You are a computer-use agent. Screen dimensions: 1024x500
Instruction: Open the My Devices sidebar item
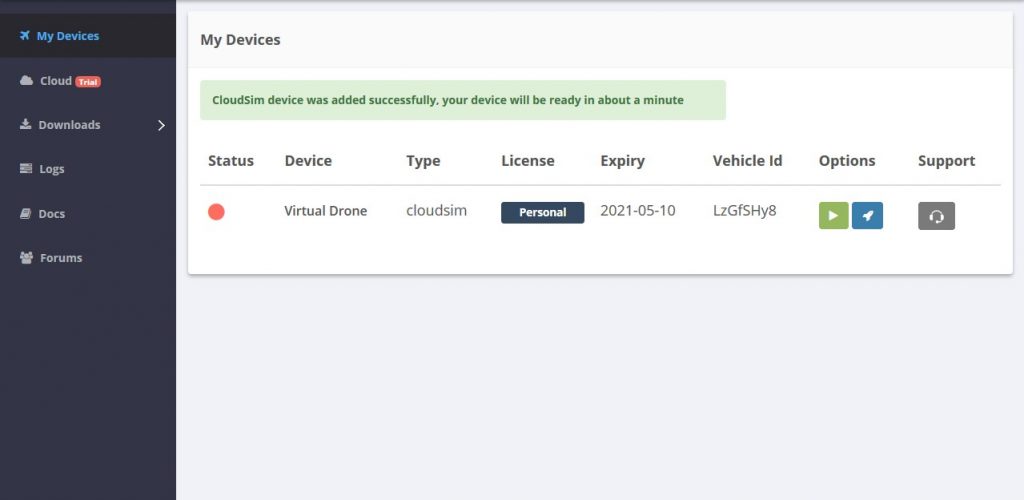[x=68, y=36]
